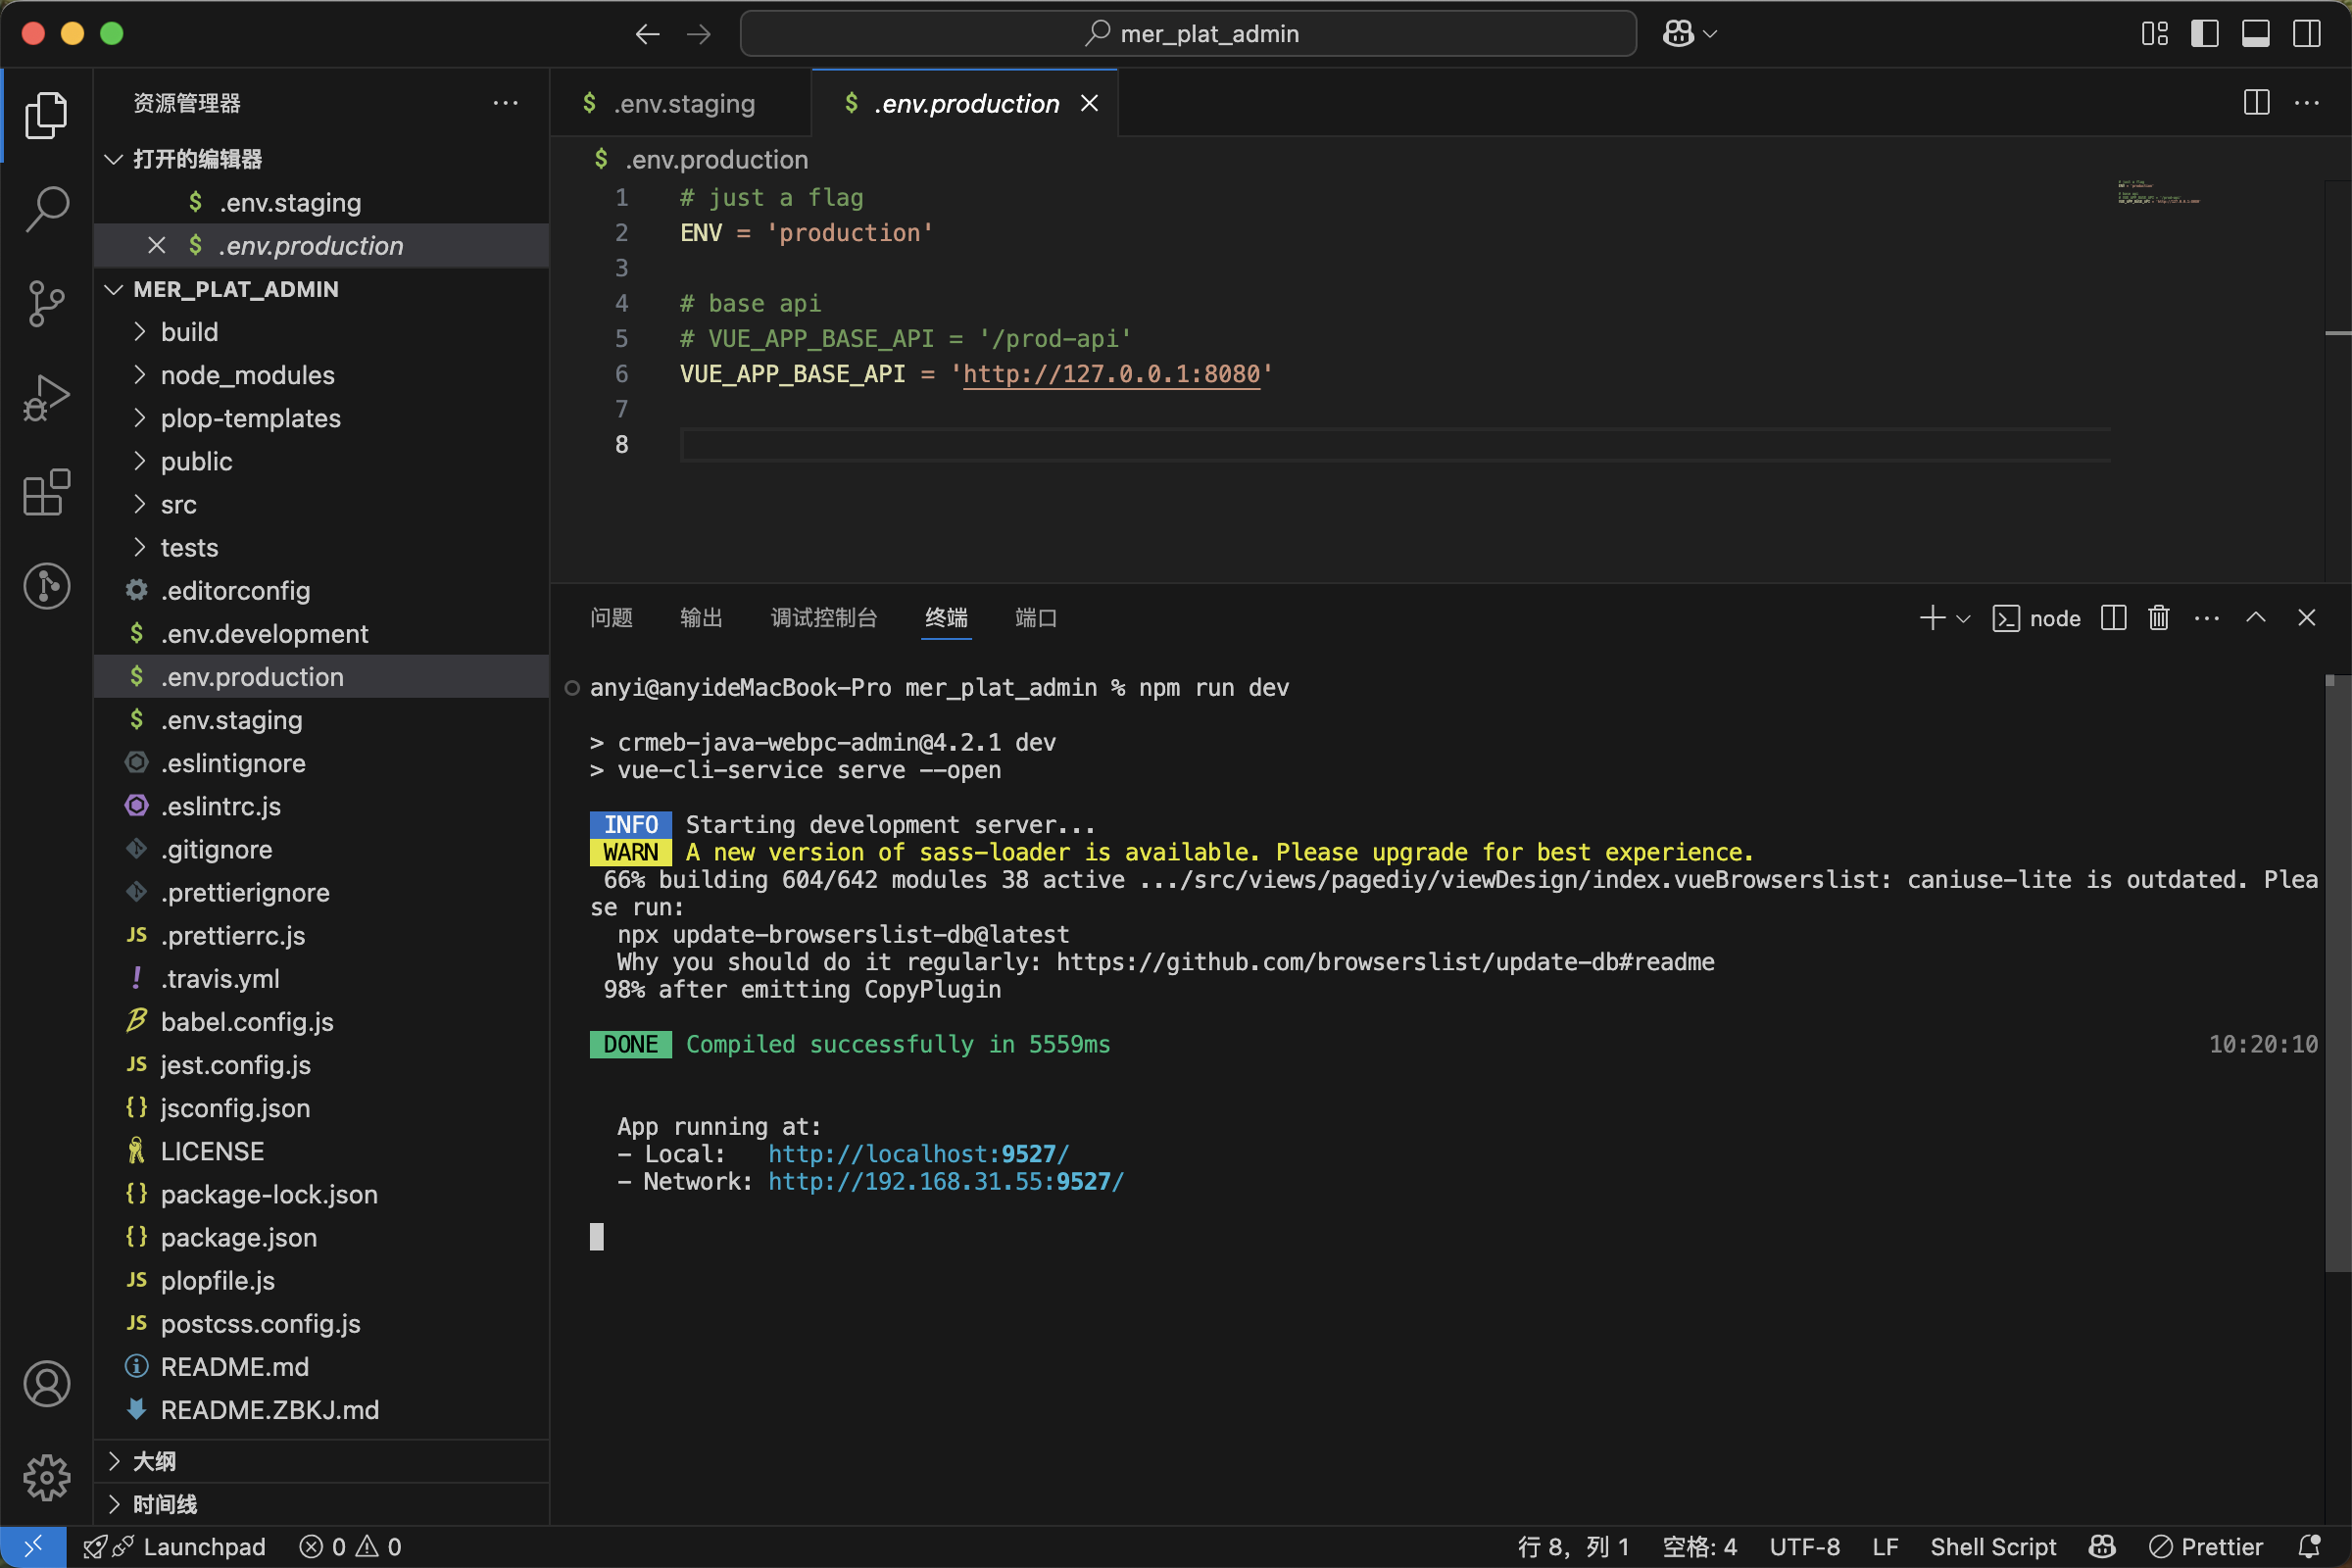Toggle the primary sidebar visibility
The image size is (2352, 1568).
[x=2204, y=34]
